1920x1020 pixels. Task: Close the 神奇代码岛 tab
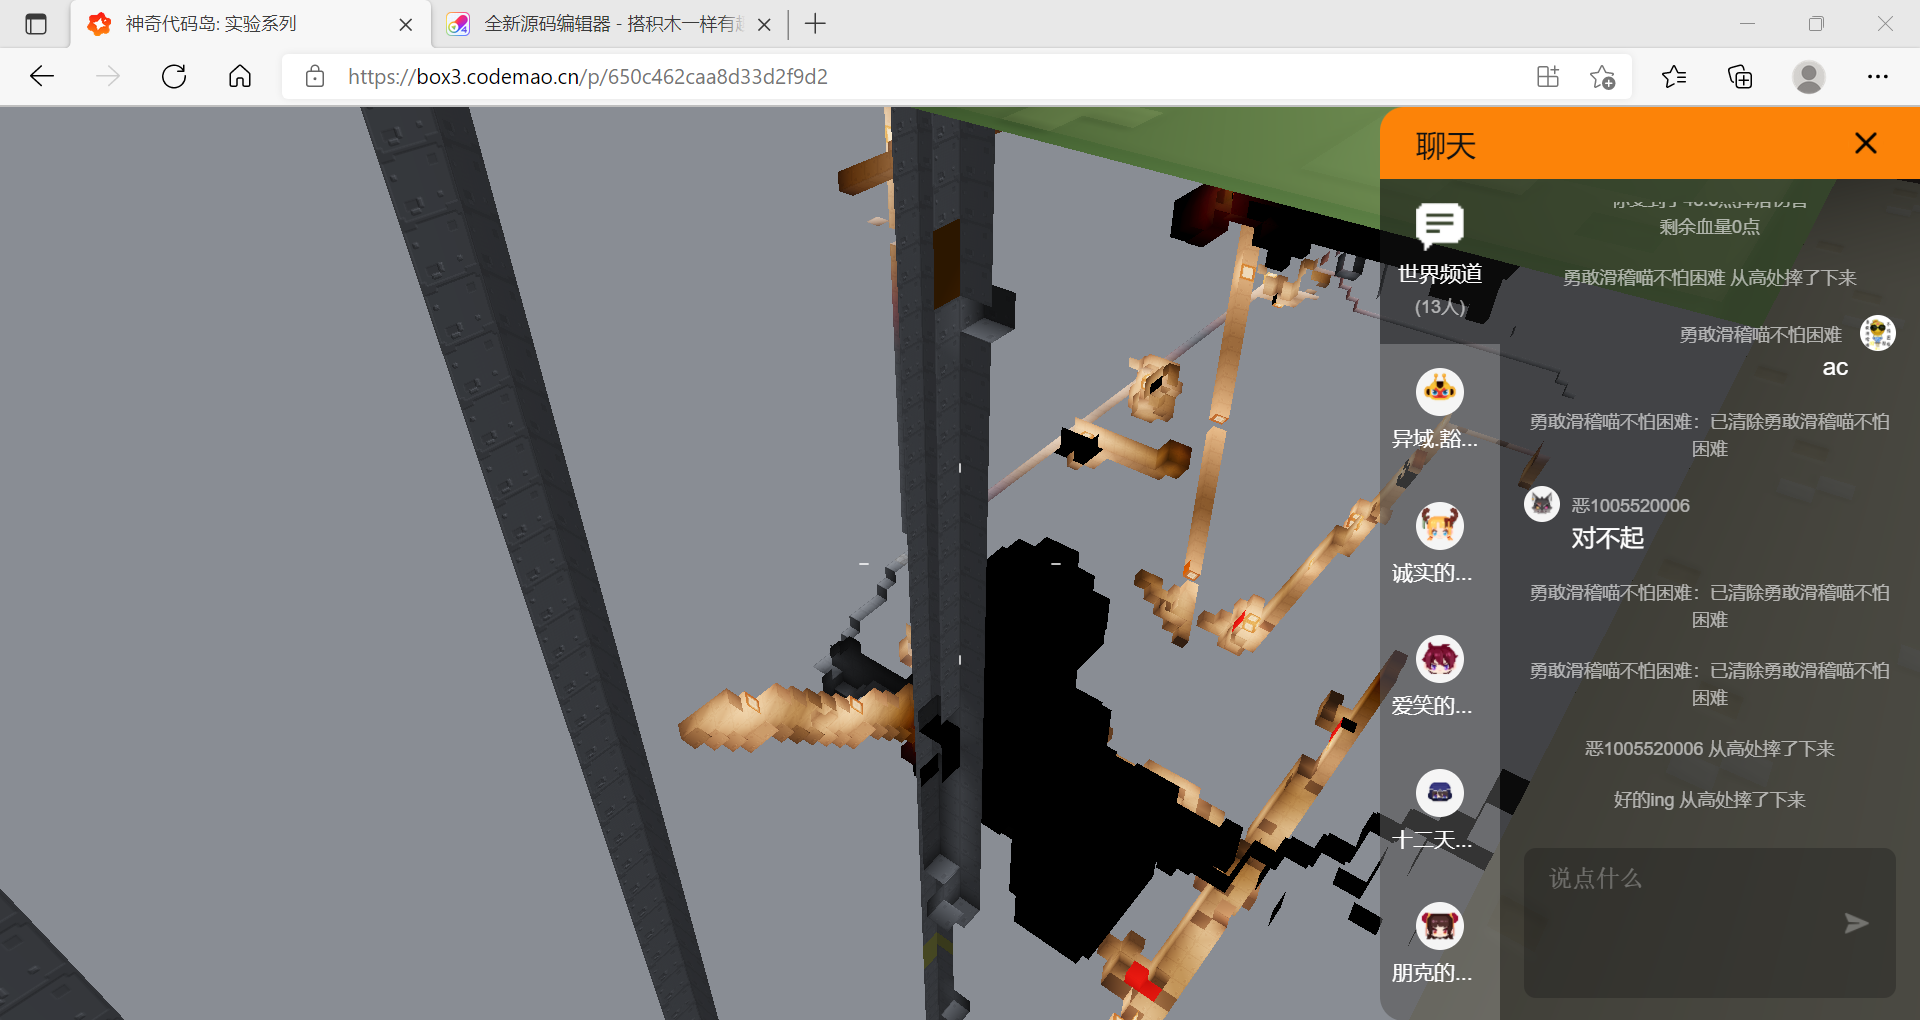tap(405, 25)
